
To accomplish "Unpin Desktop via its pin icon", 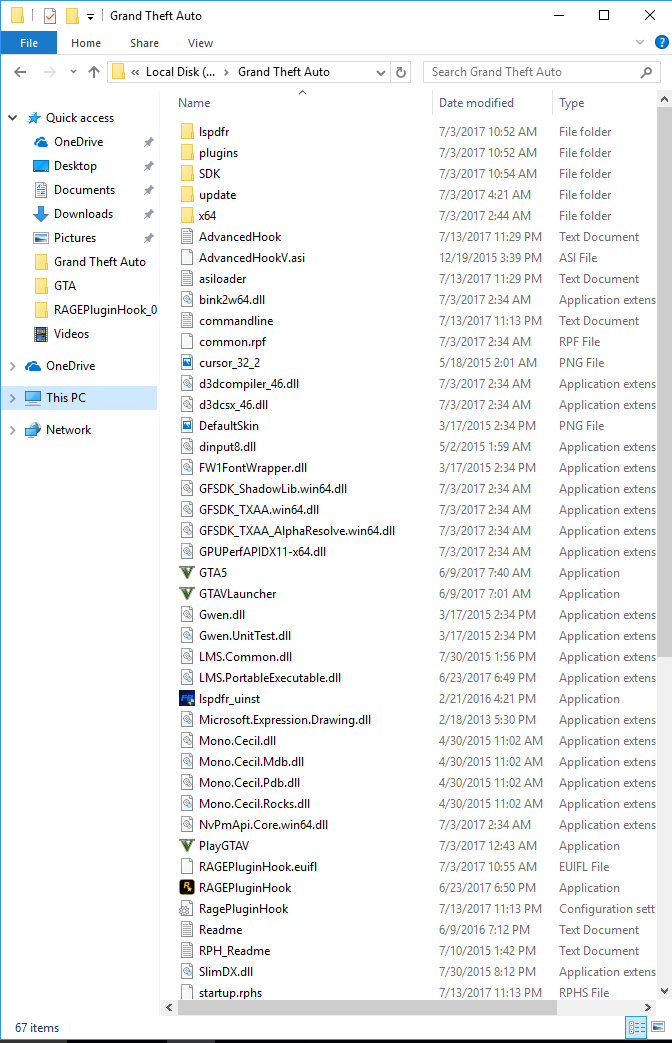I will (148, 166).
